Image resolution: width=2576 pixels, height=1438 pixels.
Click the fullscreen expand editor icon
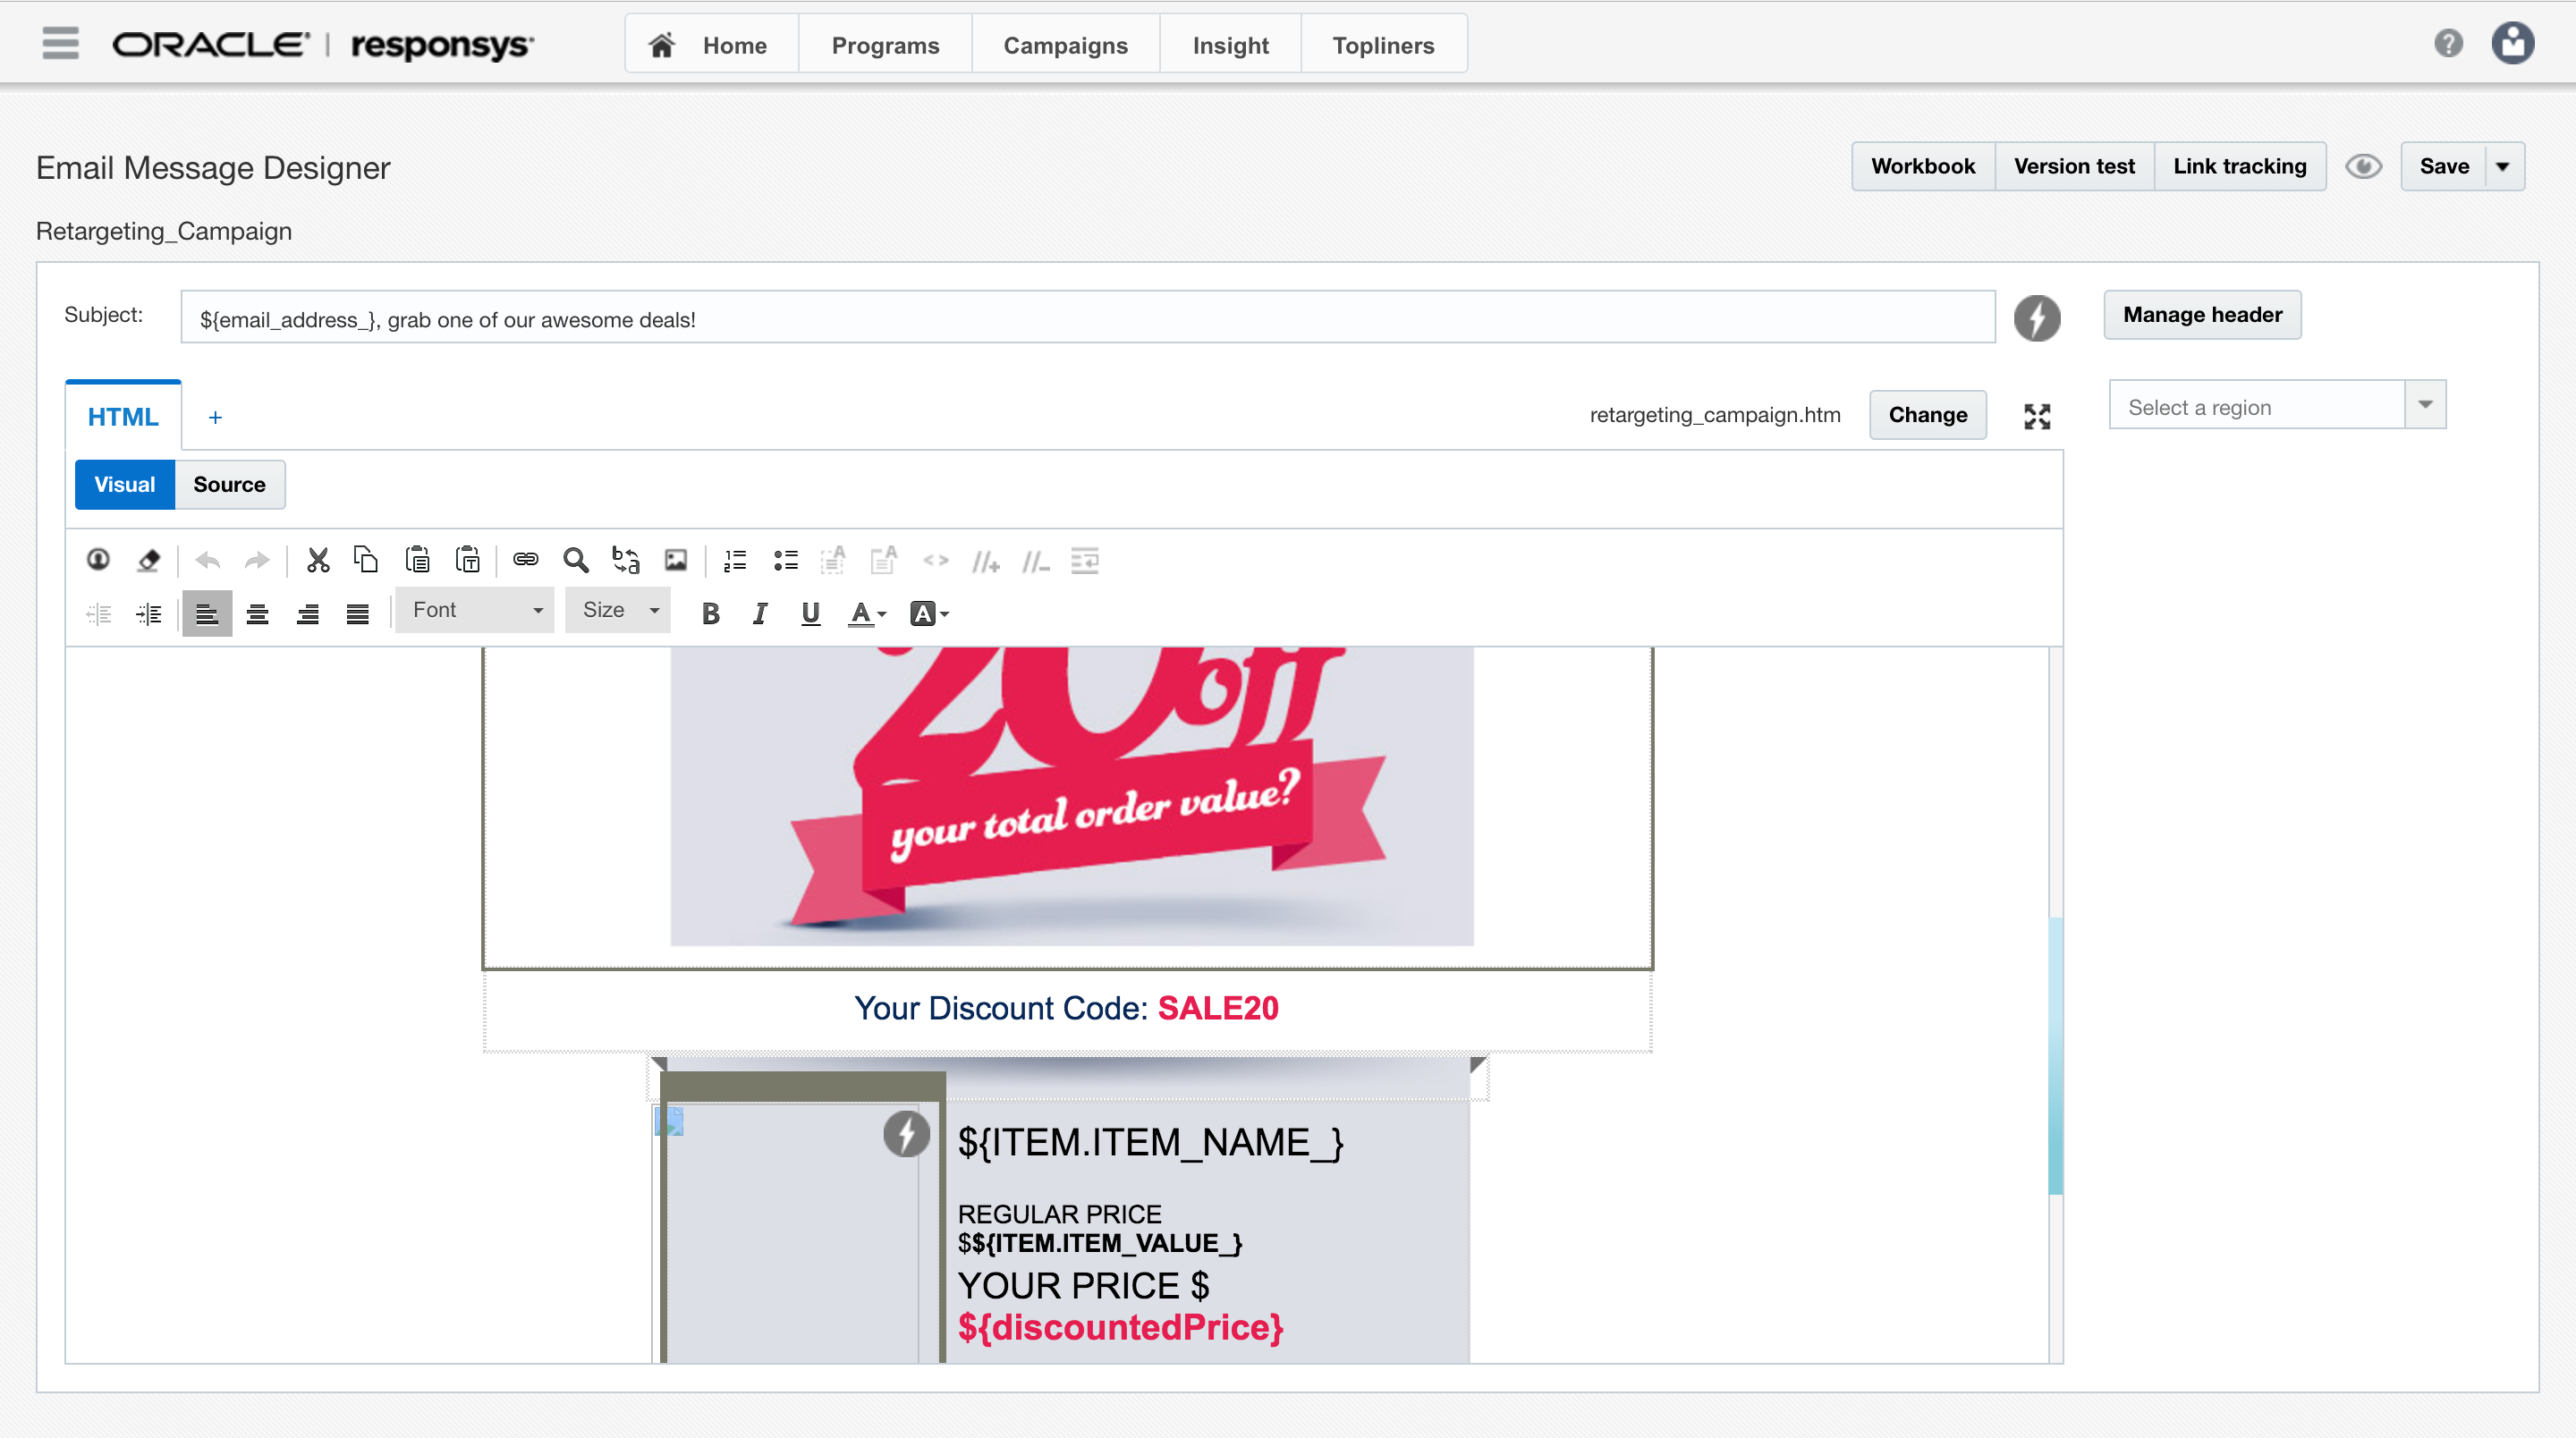point(2036,416)
